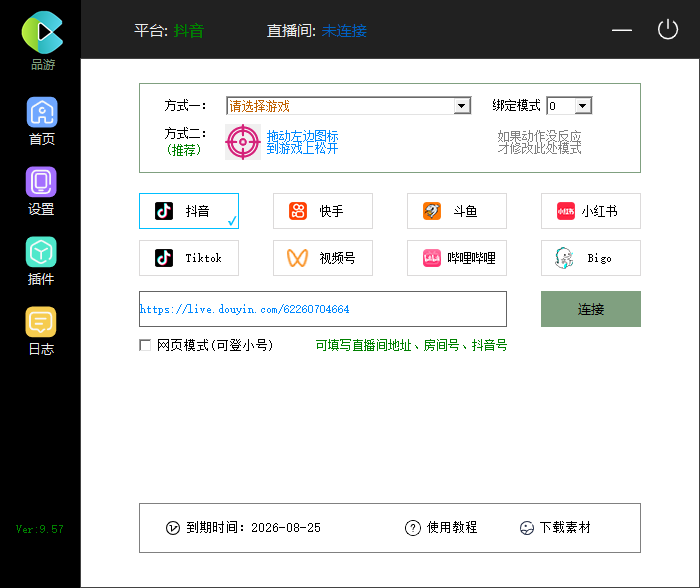
Task: Open the 设置 settings sidebar icon
Action: click(x=41, y=183)
